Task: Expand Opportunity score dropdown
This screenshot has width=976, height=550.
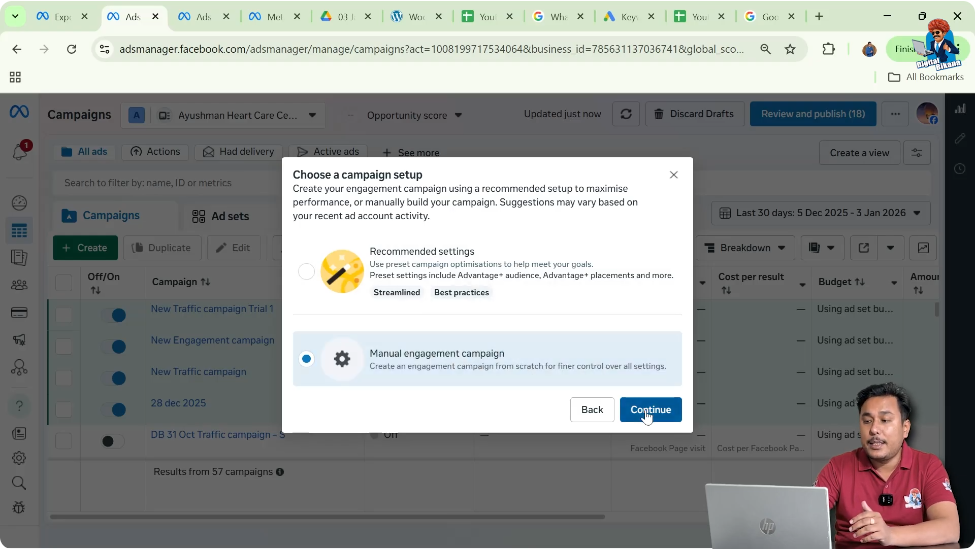Action: coord(415,115)
